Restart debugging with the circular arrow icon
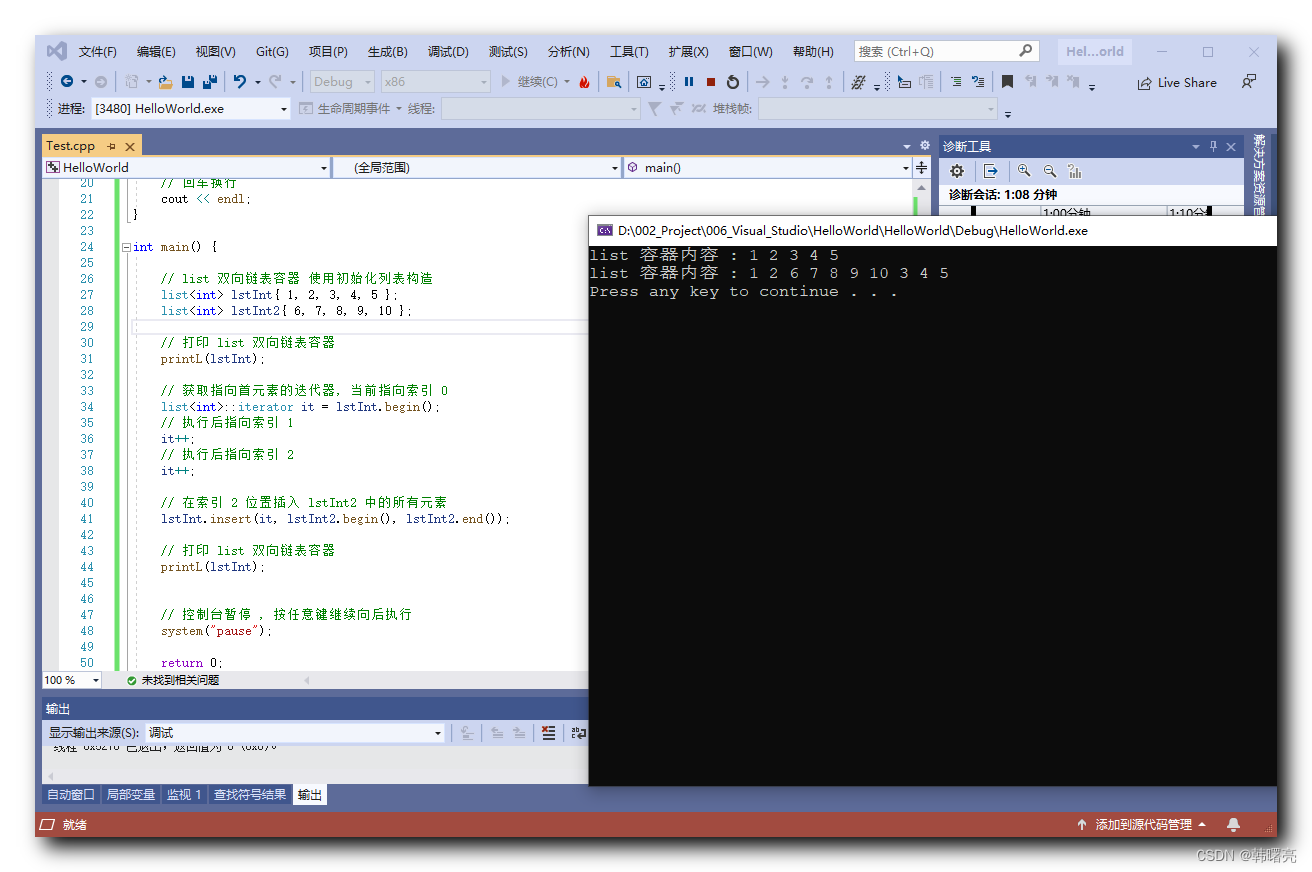This screenshot has width=1312, height=872. click(733, 82)
